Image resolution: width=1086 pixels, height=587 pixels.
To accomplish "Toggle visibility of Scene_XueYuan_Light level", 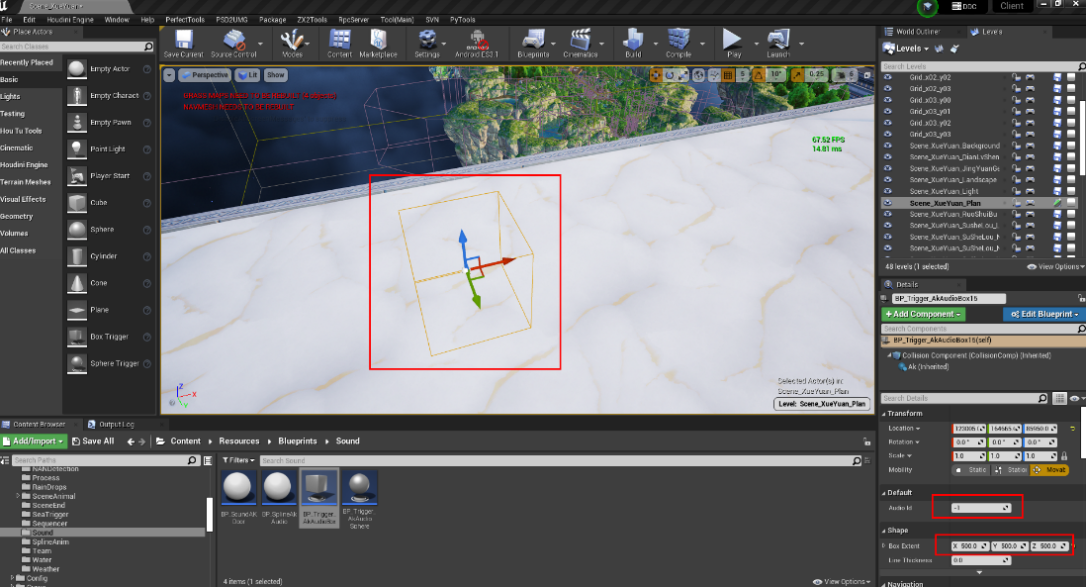I will [887, 191].
